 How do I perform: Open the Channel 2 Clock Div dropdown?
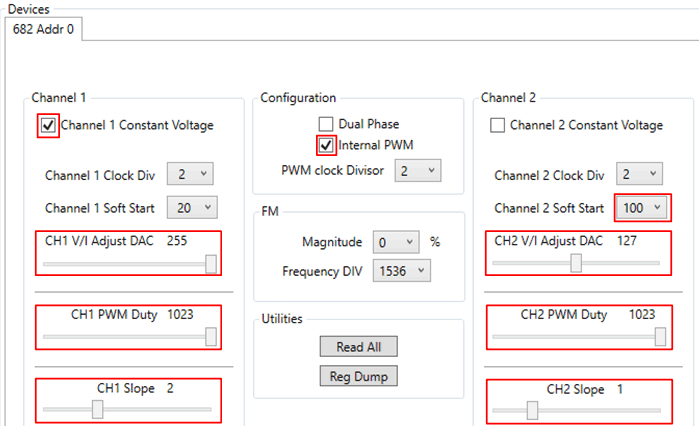[639, 175]
